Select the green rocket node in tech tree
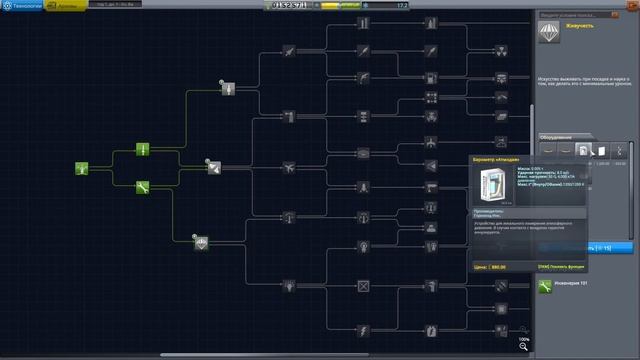The height and width of the screenshot is (360, 640). click(142, 149)
